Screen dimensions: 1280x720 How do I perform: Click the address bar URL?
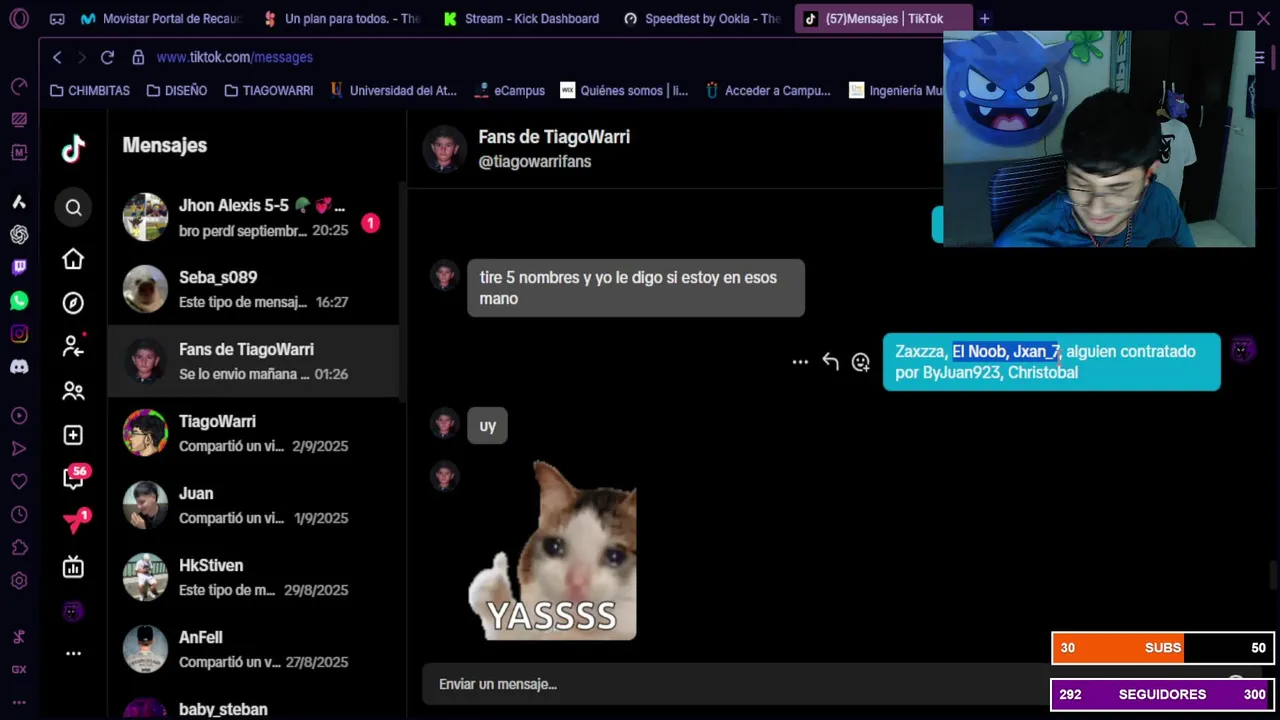point(235,57)
